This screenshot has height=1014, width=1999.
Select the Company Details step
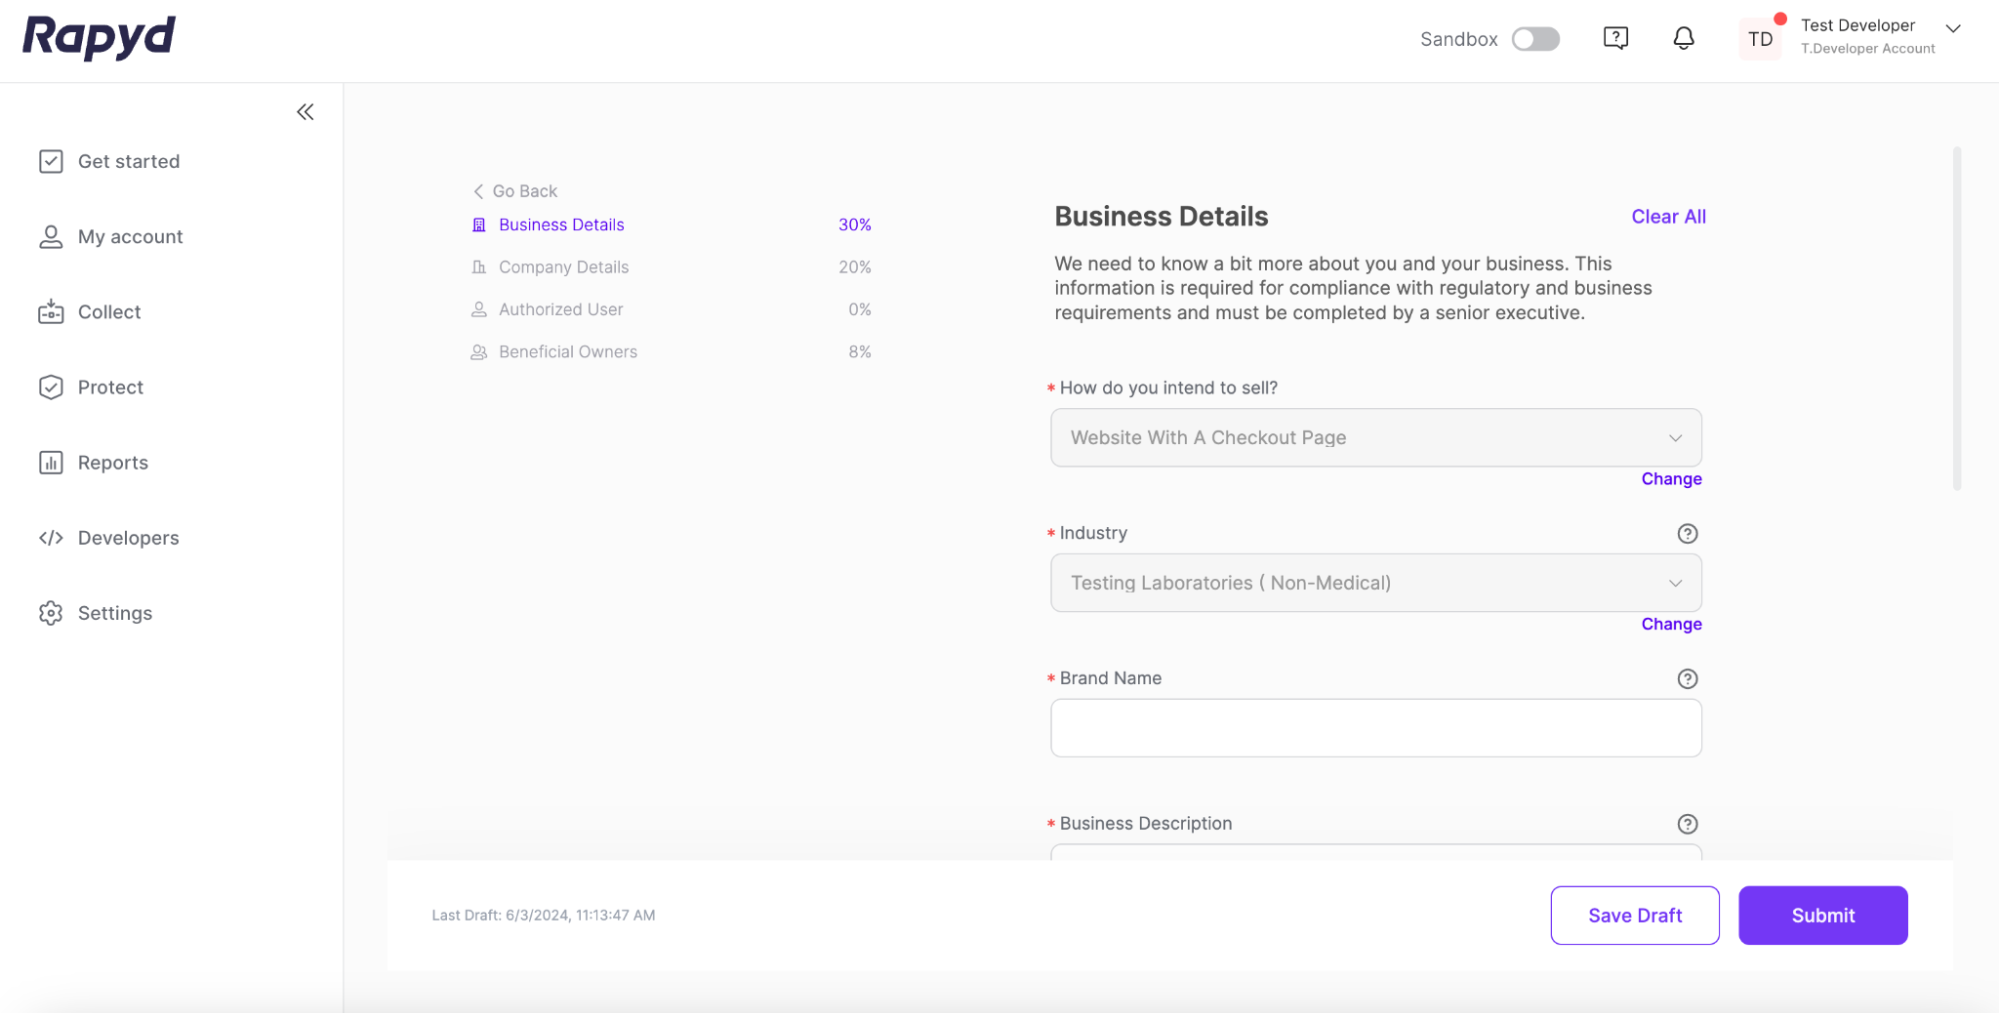click(x=563, y=267)
